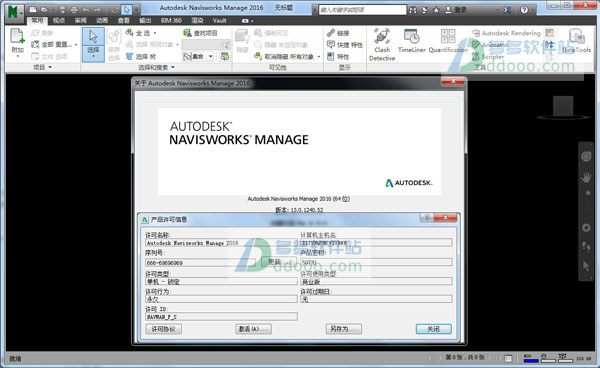Expand the quick access toolbar customize arrow
Viewport: 600px width, 368px height.
click(136, 10)
